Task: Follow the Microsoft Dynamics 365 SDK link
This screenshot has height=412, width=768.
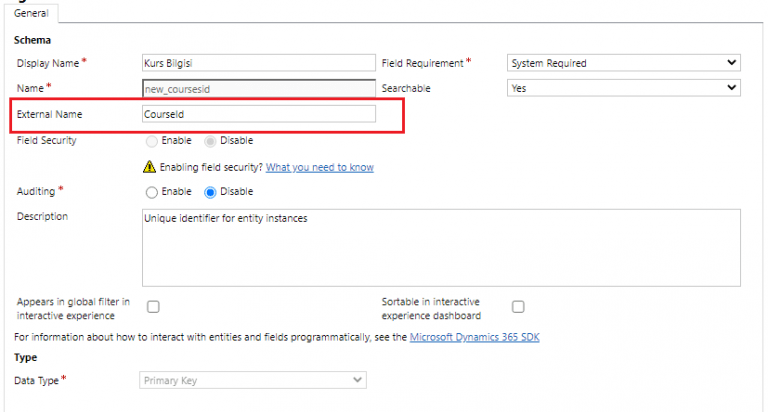Action: 475,338
